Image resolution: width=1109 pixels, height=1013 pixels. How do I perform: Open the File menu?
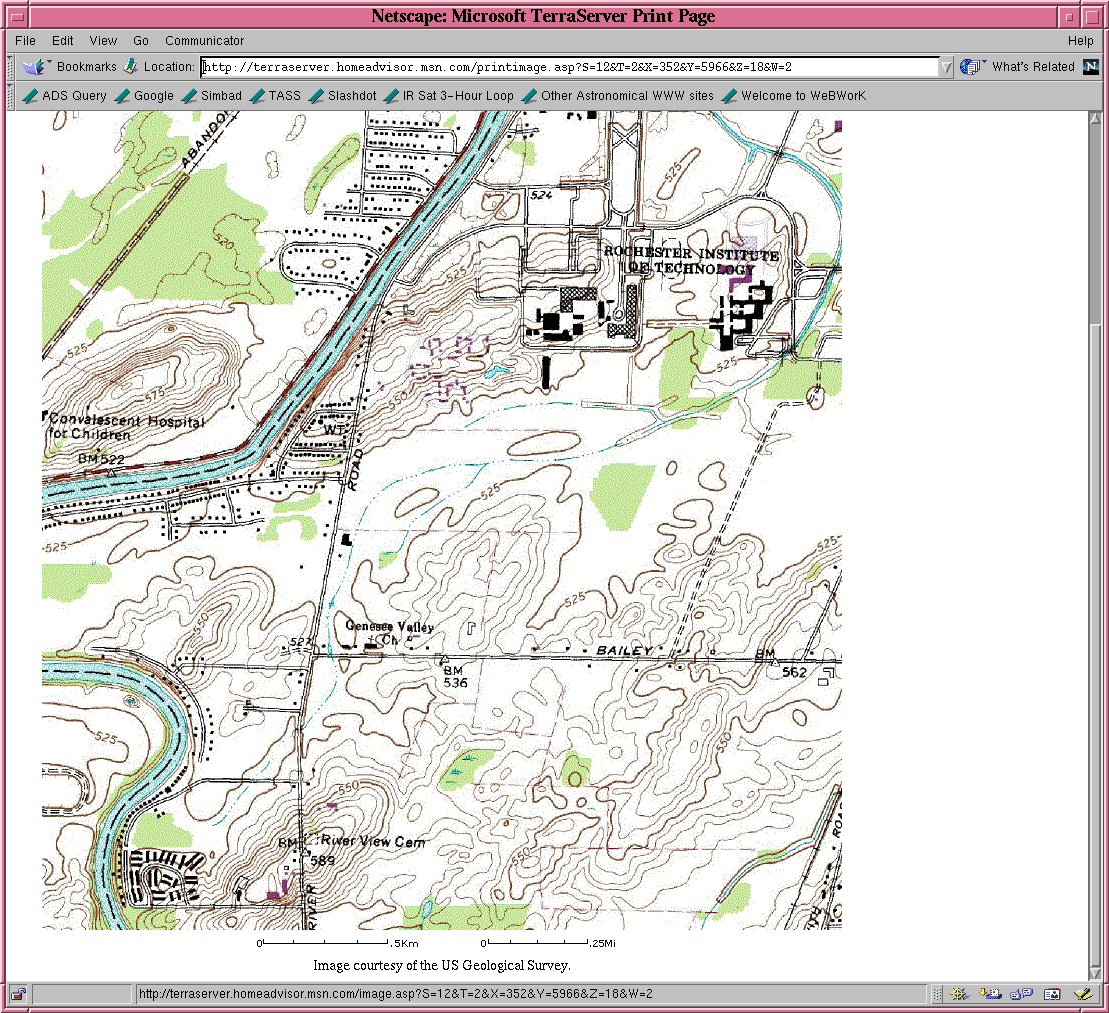25,41
